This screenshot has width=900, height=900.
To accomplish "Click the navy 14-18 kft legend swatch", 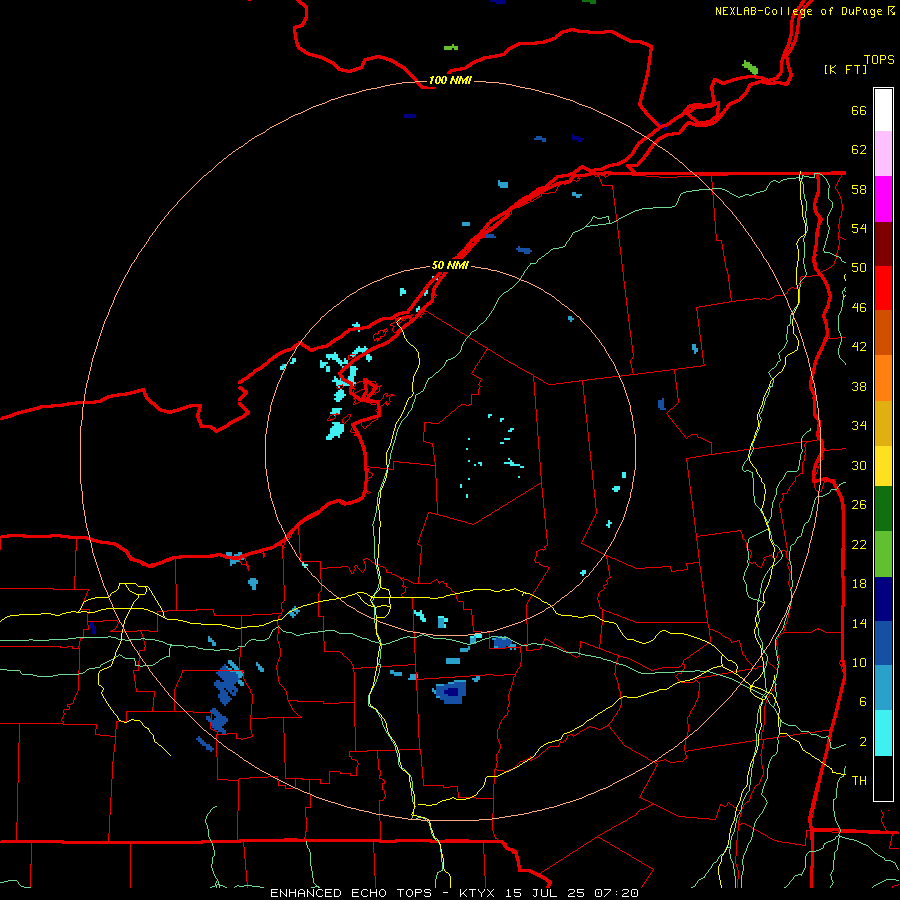I will coord(883,599).
